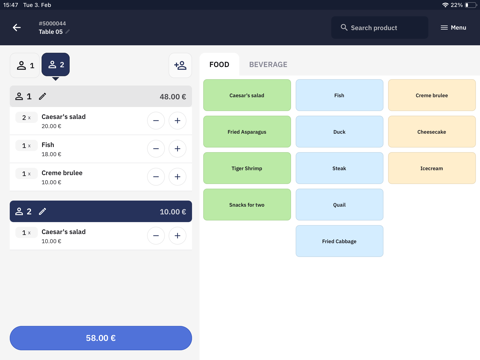Add Duck product tile

pos(339,132)
